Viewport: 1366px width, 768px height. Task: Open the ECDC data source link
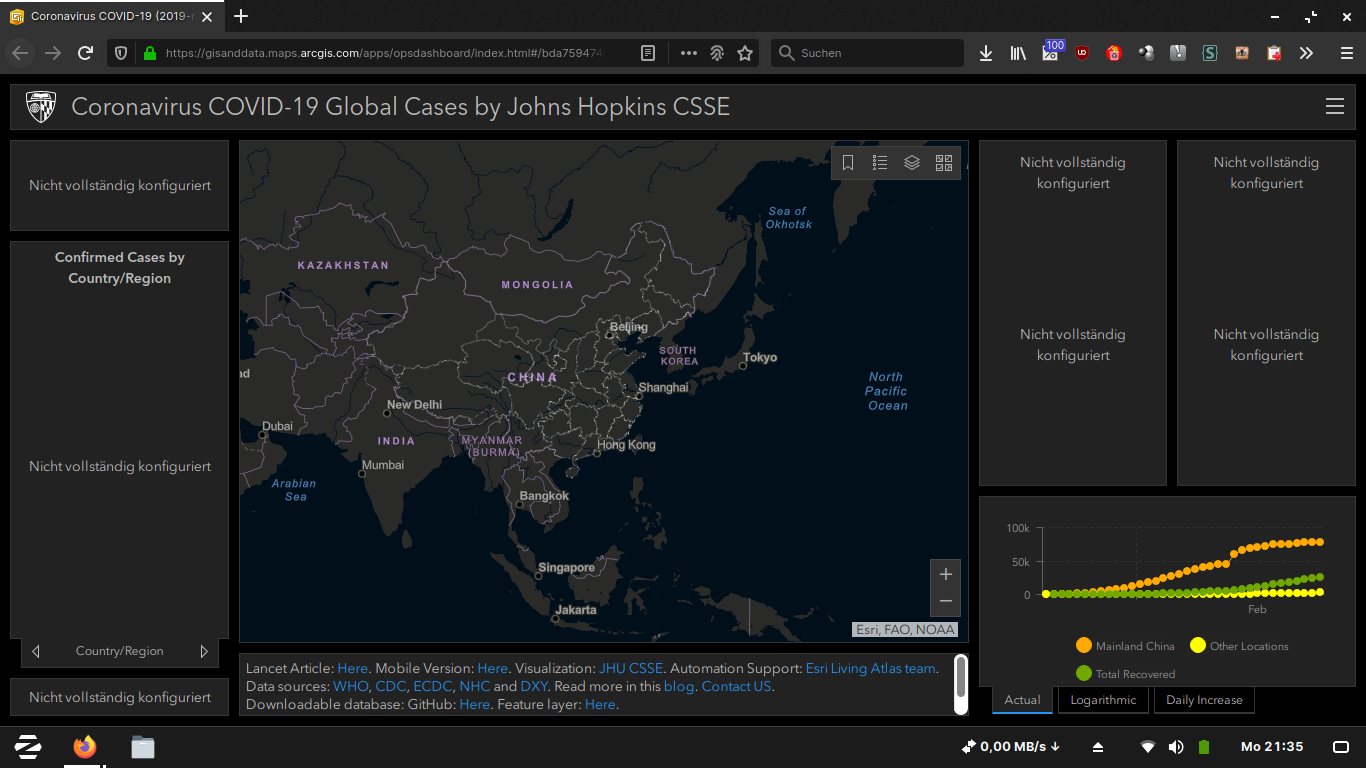click(x=433, y=686)
